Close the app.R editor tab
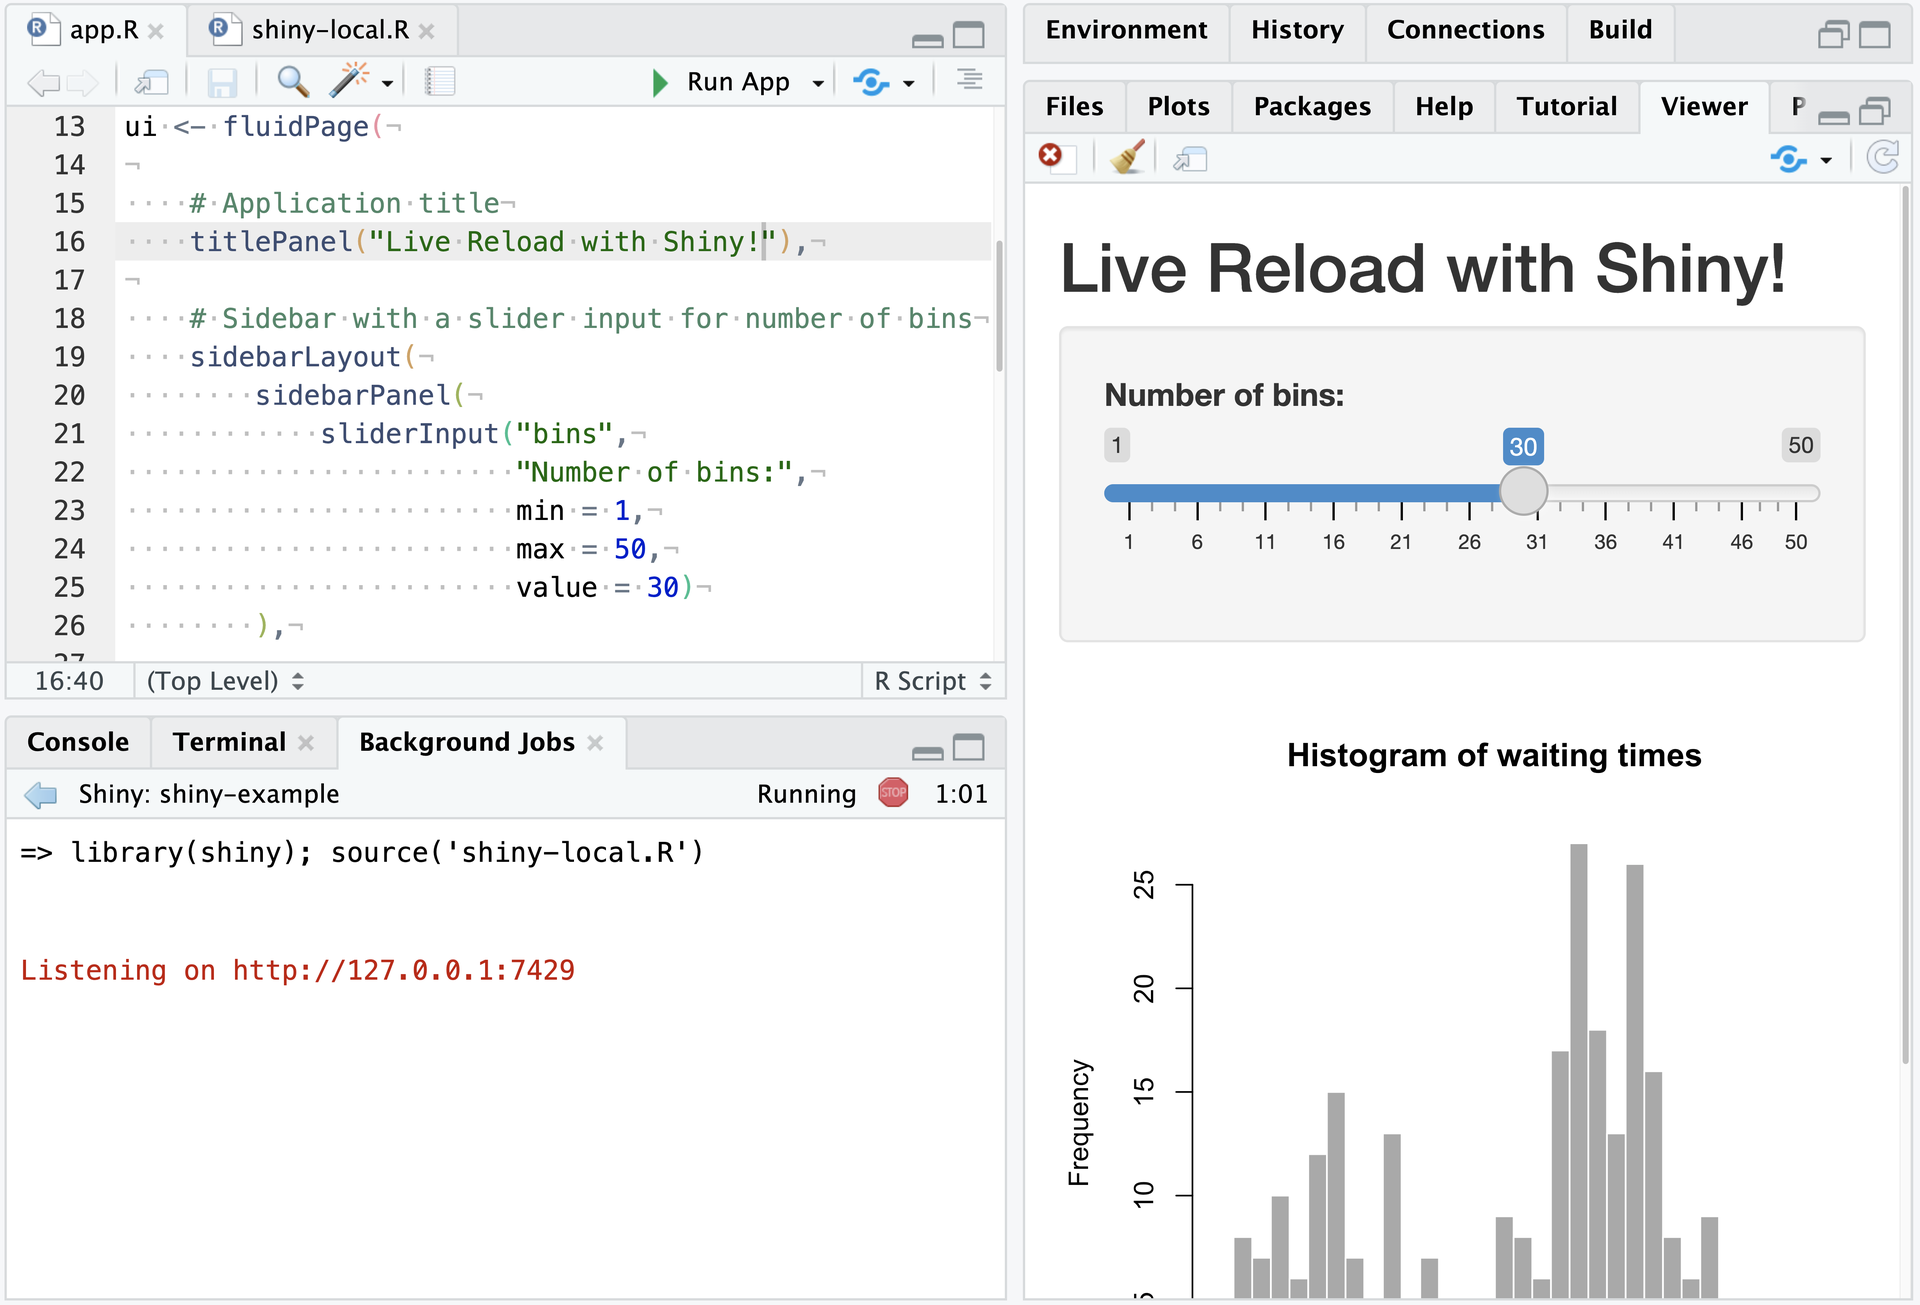 click(156, 31)
